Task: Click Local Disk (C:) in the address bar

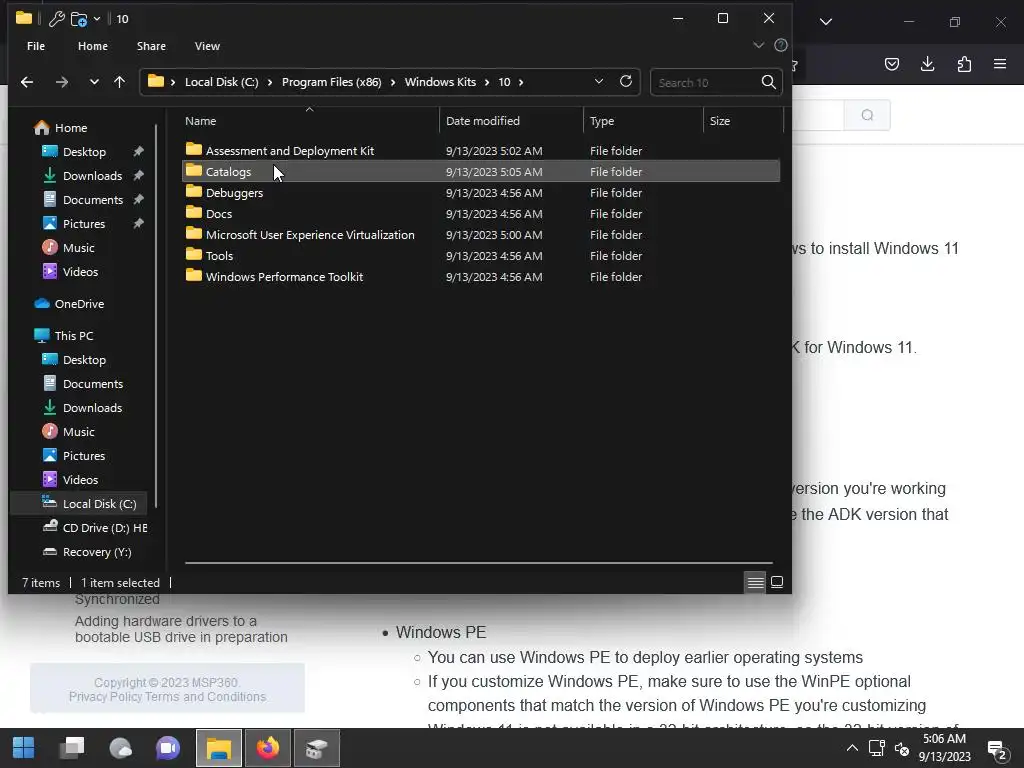Action: click(221, 82)
